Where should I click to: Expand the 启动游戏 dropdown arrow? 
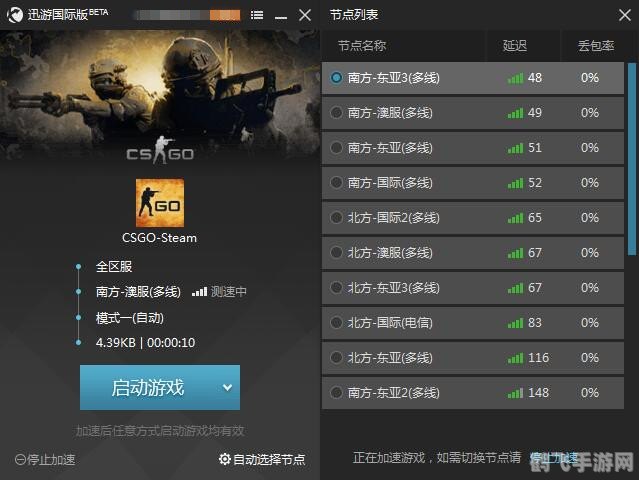coord(227,388)
